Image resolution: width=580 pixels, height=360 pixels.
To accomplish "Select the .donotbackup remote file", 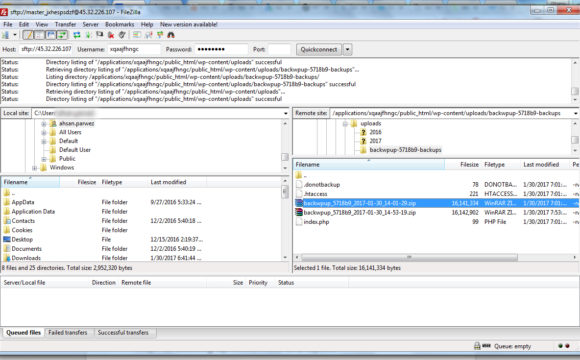I will 322,185.
